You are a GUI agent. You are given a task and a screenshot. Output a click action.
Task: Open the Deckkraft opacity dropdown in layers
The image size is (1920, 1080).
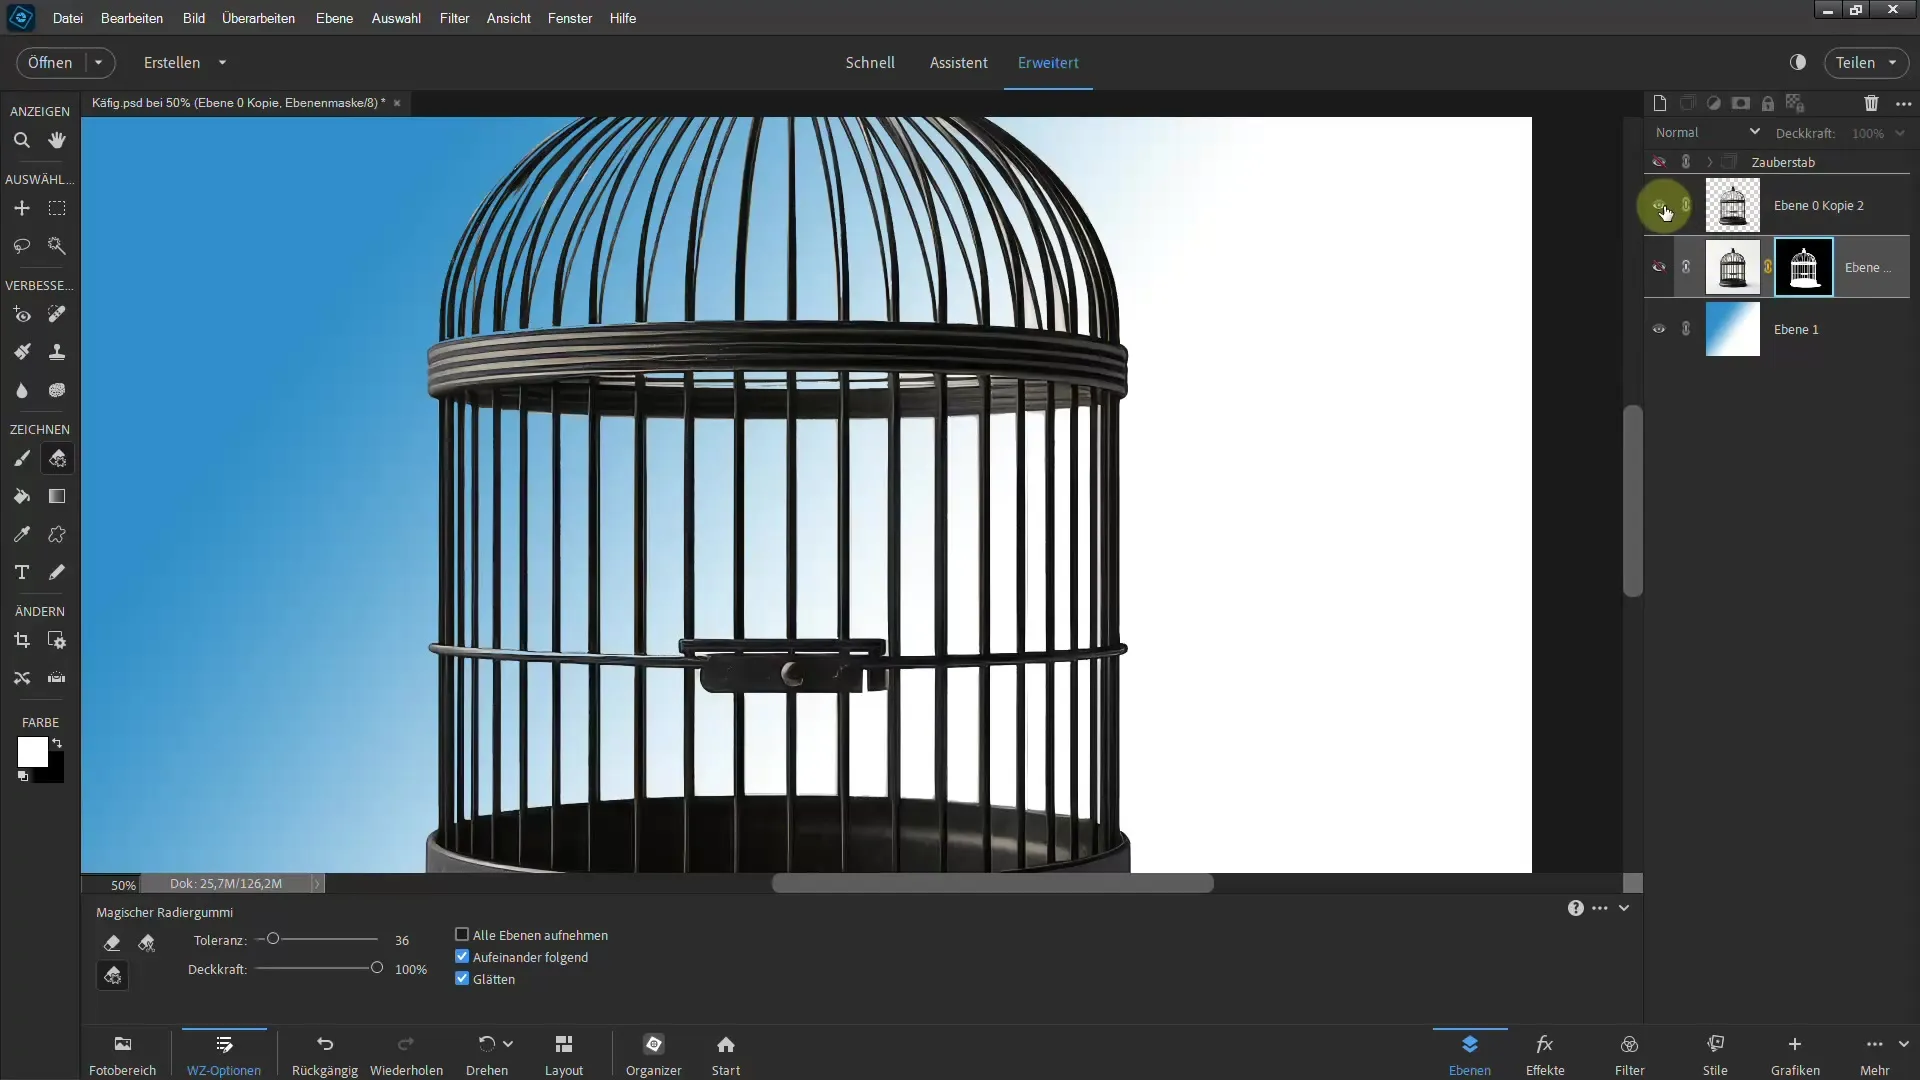click(x=1900, y=133)
